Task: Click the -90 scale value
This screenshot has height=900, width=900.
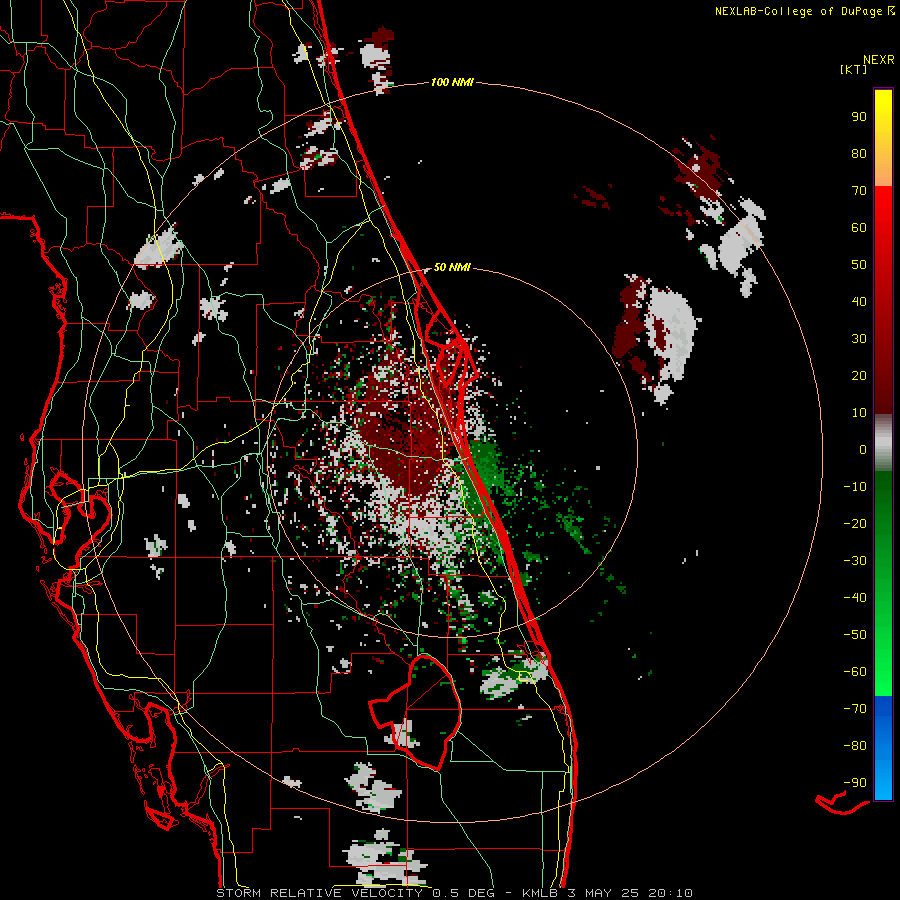Action: [x=855, y=783]
